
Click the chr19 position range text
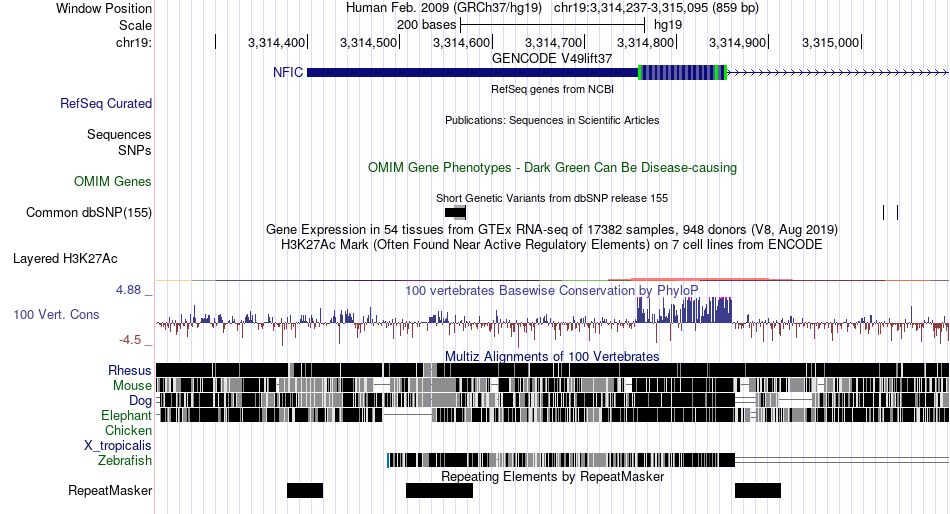(656, 8)
